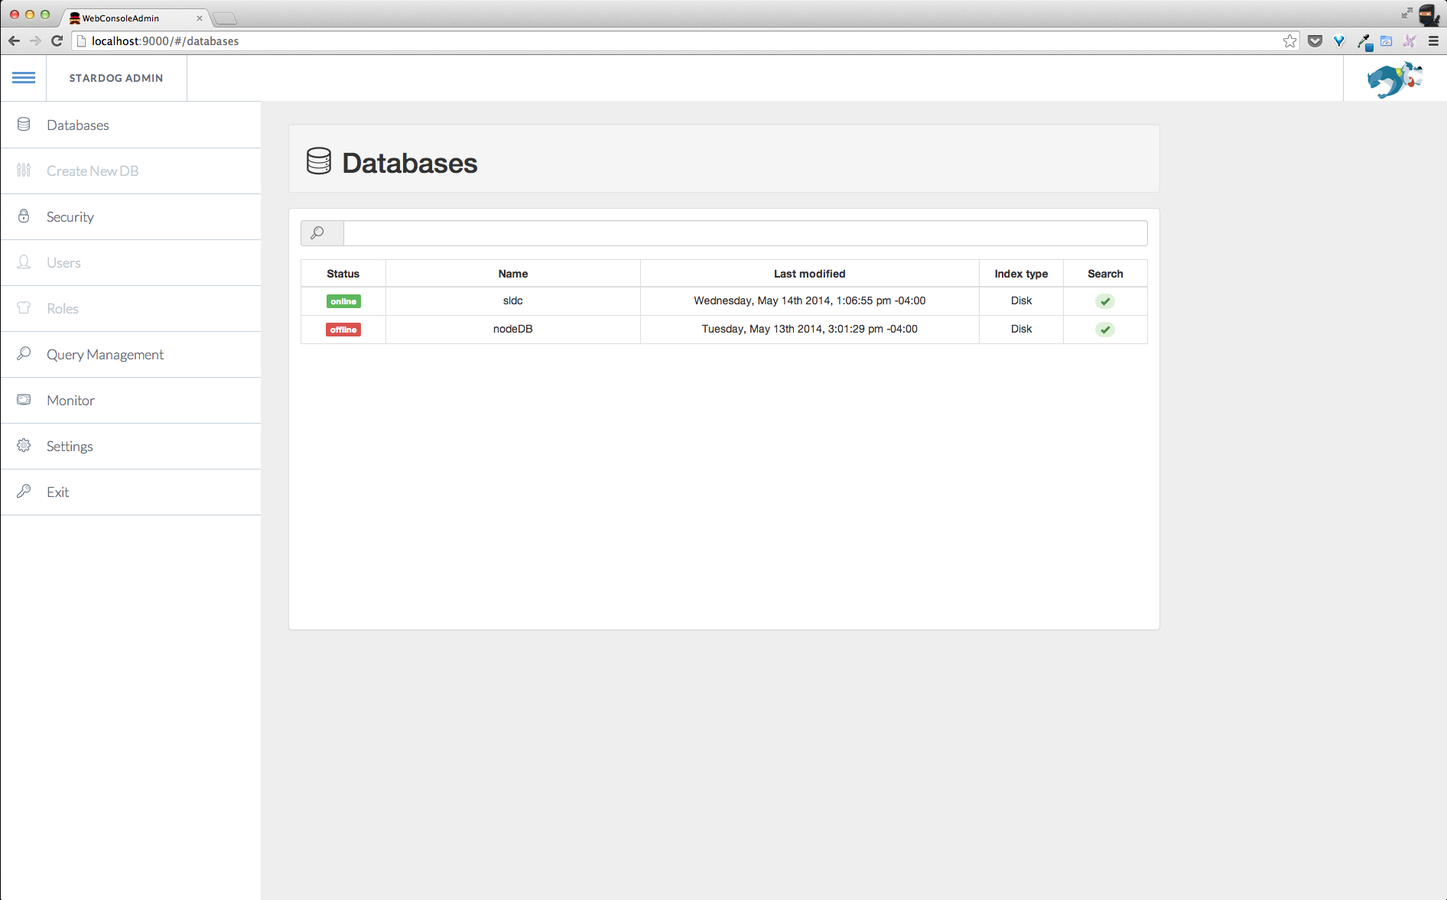Select the Exit menu item
The width and height of the screenshot is (1447, 900).
(x=131, y=493)
